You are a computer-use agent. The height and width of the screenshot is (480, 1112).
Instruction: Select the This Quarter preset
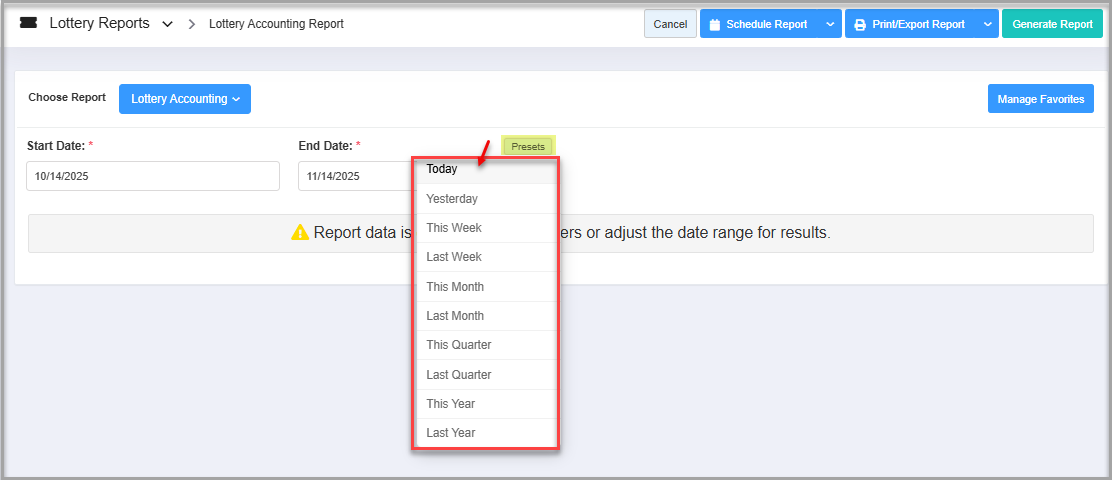[x=486, y=345]
